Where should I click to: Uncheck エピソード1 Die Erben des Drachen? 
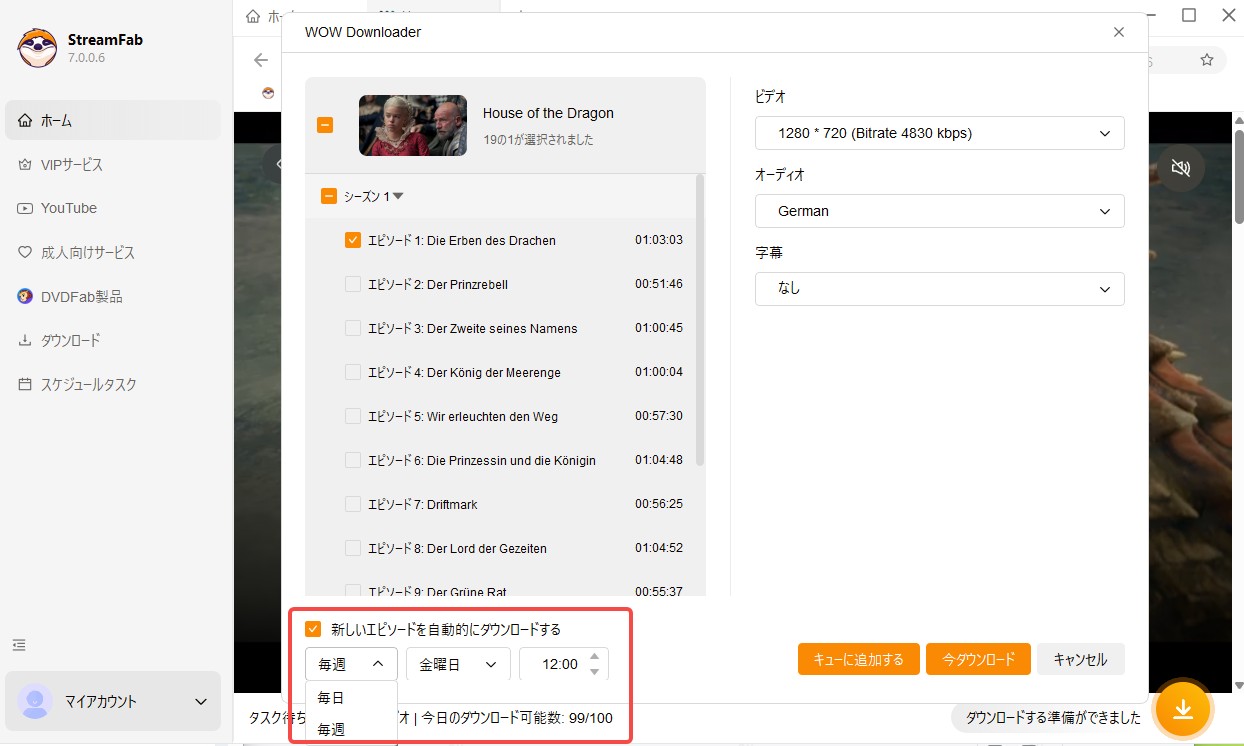352,240
